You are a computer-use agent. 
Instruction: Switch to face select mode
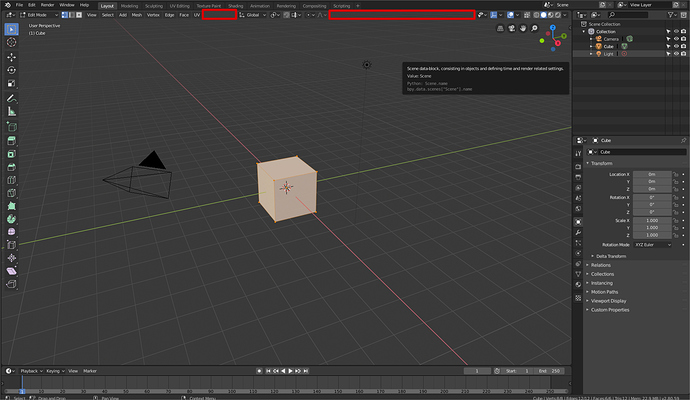click(79, 15)
